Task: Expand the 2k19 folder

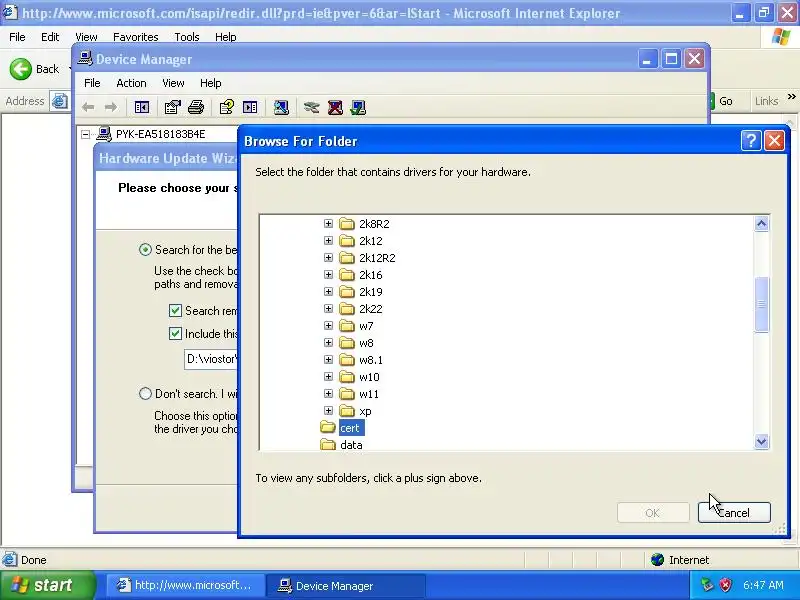Action: [x=328, y=291]
